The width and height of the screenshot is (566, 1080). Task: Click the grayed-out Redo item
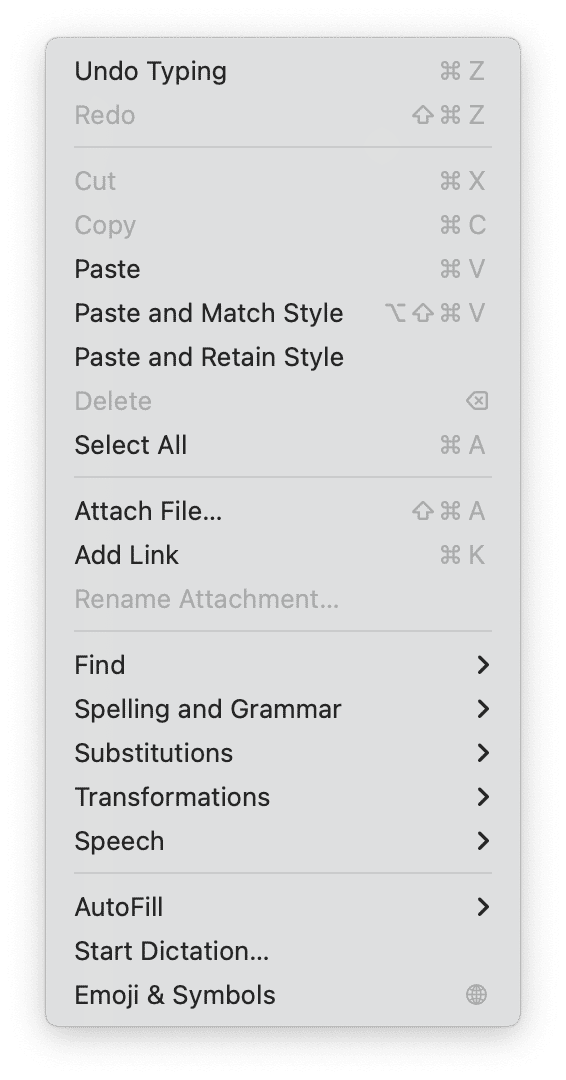[283, 115]
